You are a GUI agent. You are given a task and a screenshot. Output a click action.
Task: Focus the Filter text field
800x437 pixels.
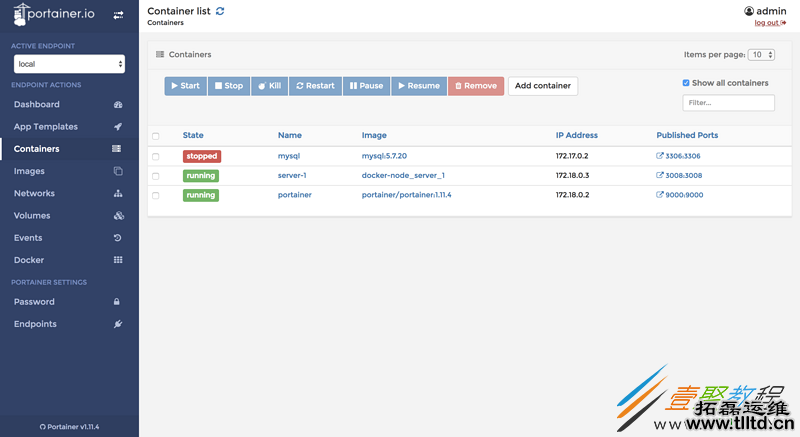pyautogui.click(x=728, y=103)
